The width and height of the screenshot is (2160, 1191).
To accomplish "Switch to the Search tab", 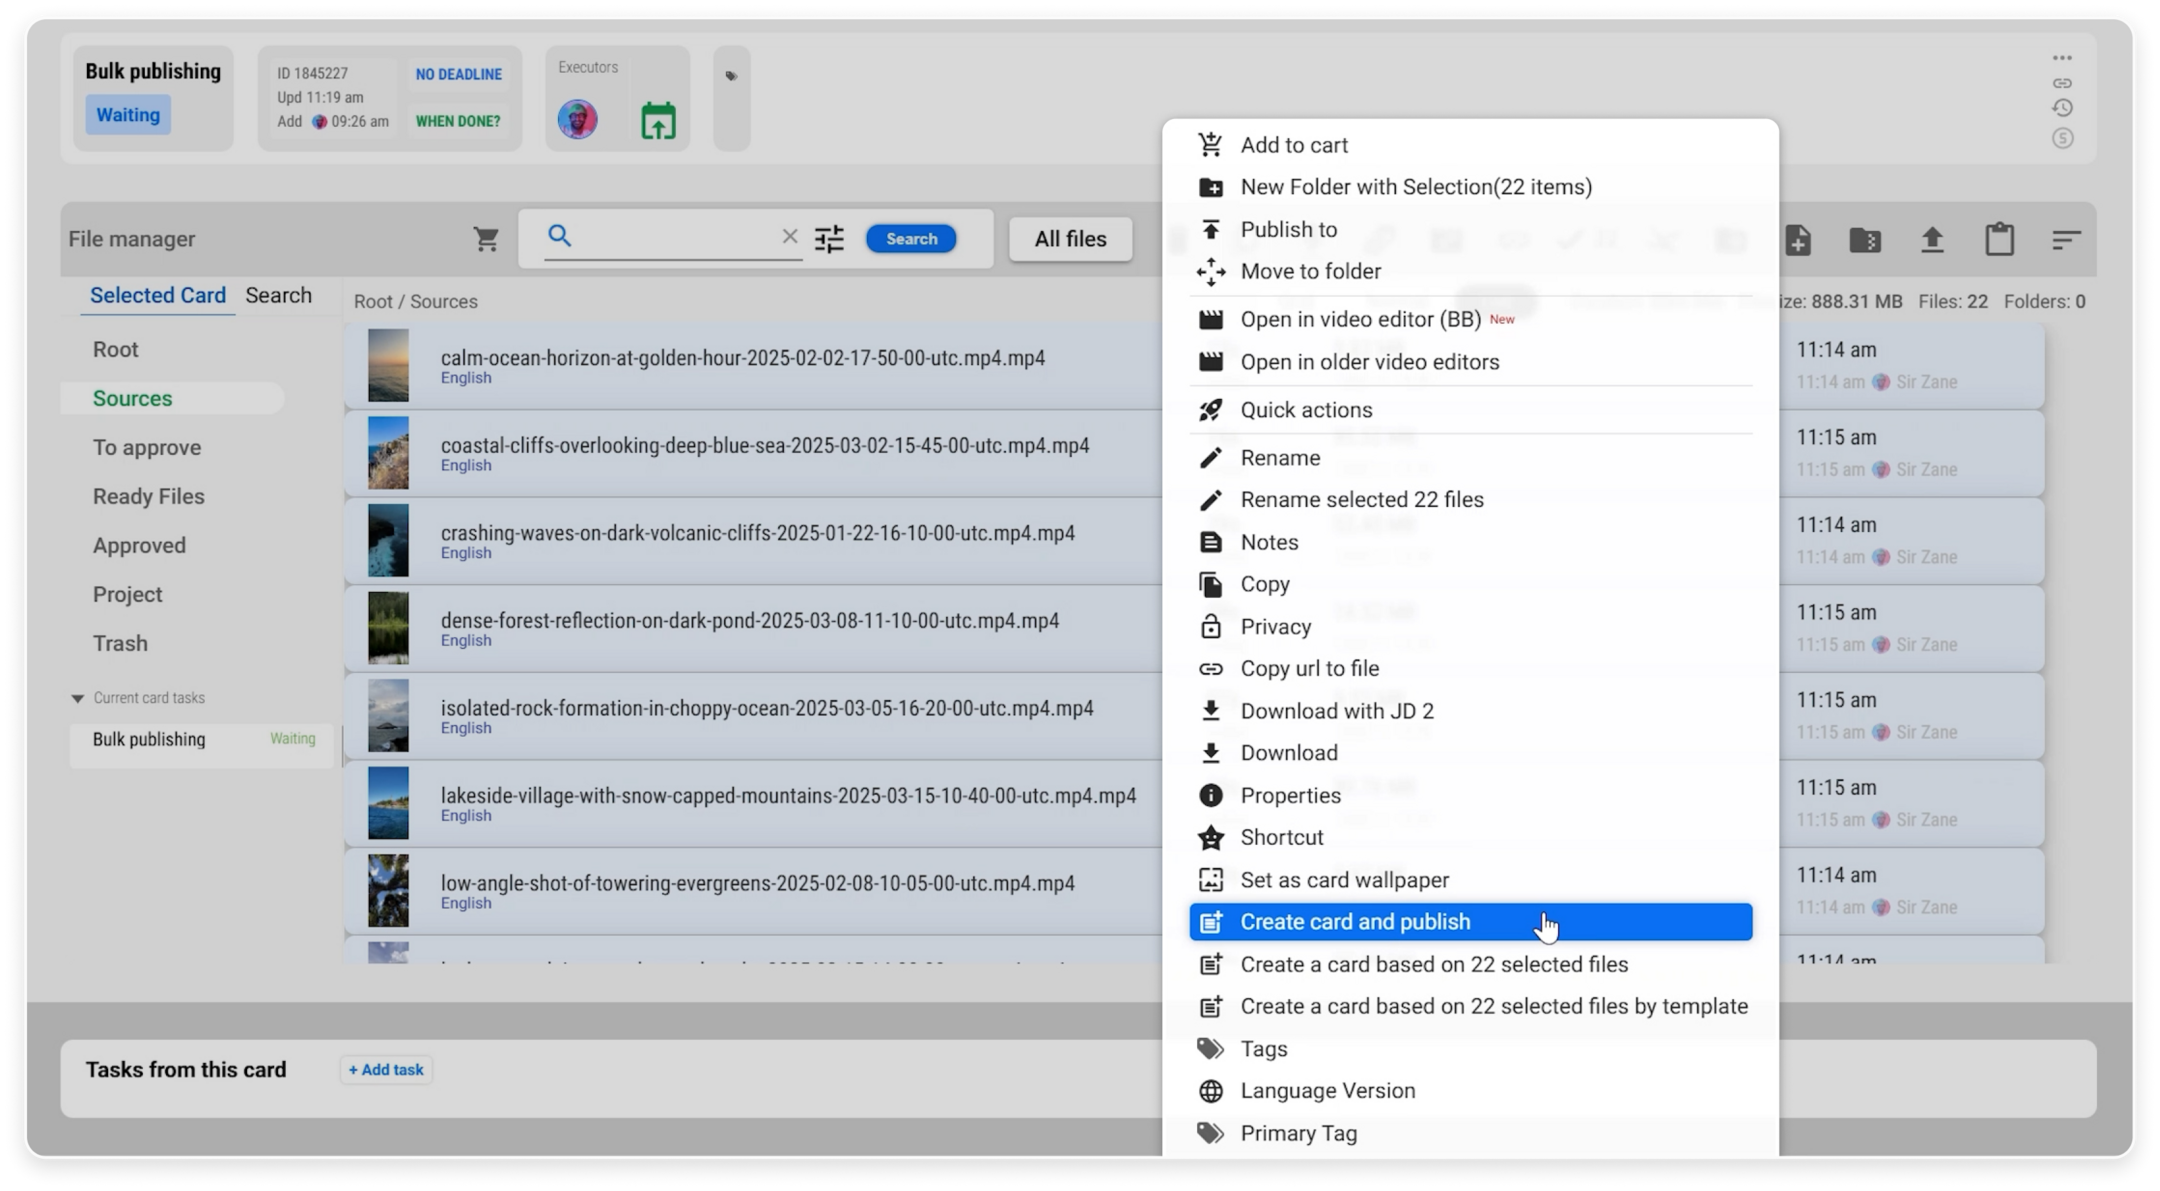I will click(x=278, y=296).
